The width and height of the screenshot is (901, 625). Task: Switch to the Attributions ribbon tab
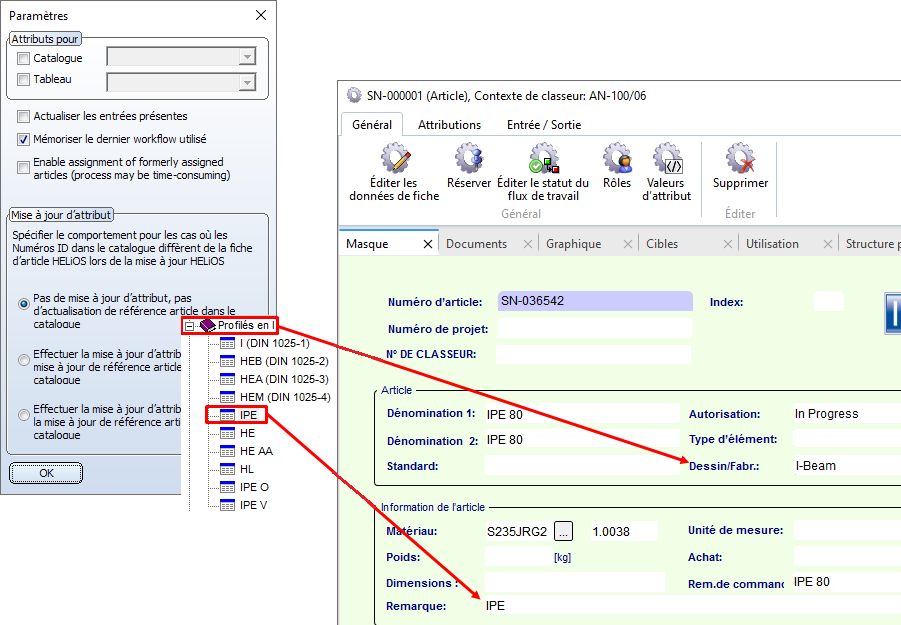point(449,125)
